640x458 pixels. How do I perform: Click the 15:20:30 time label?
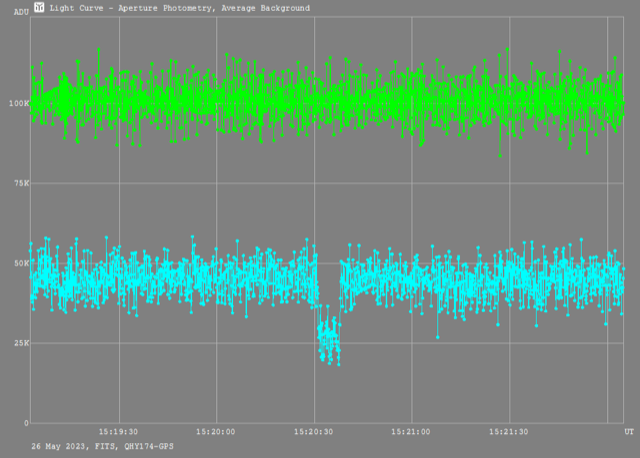tap(313, 432)
